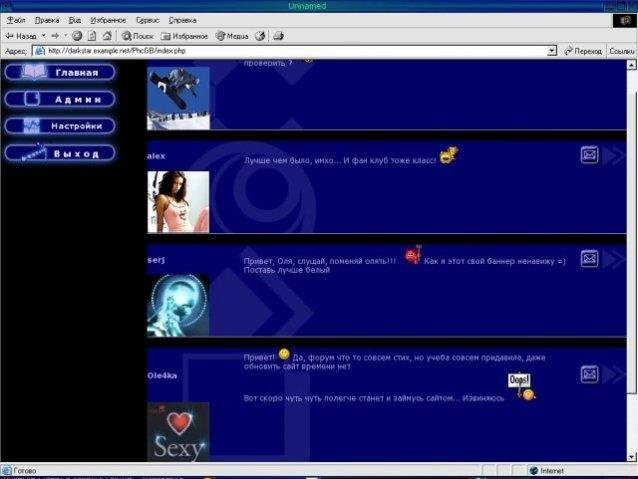Open the Правка menu
This screenshot has height=479, width=638.
(x=47, y=20)
